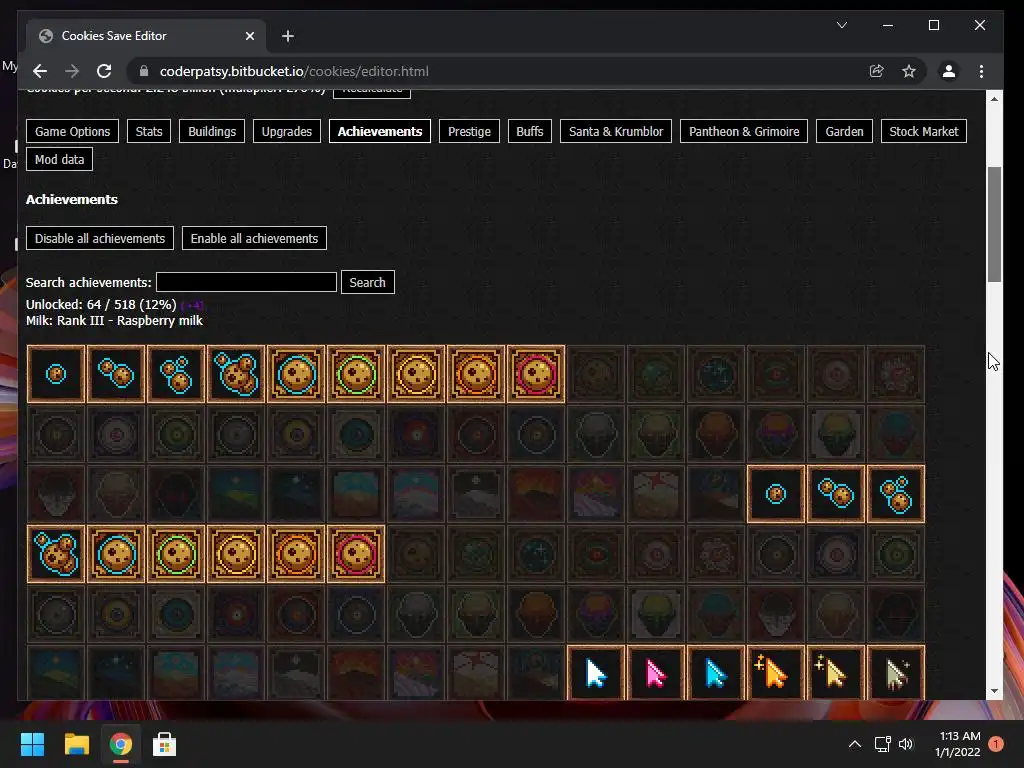Reload the page with the refresh icon
This screenshot has width=1024, height=768.
pos(104,71)
